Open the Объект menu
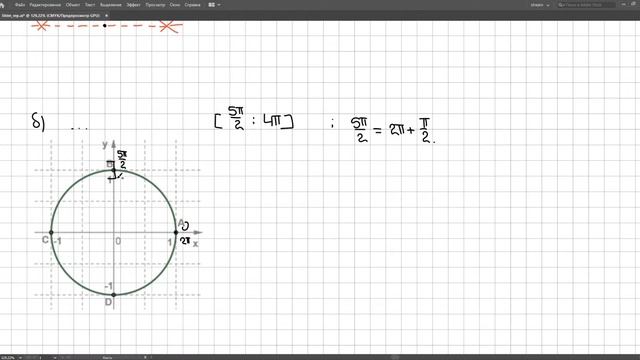This screenshot has width=640, height=360. (73, 5)
